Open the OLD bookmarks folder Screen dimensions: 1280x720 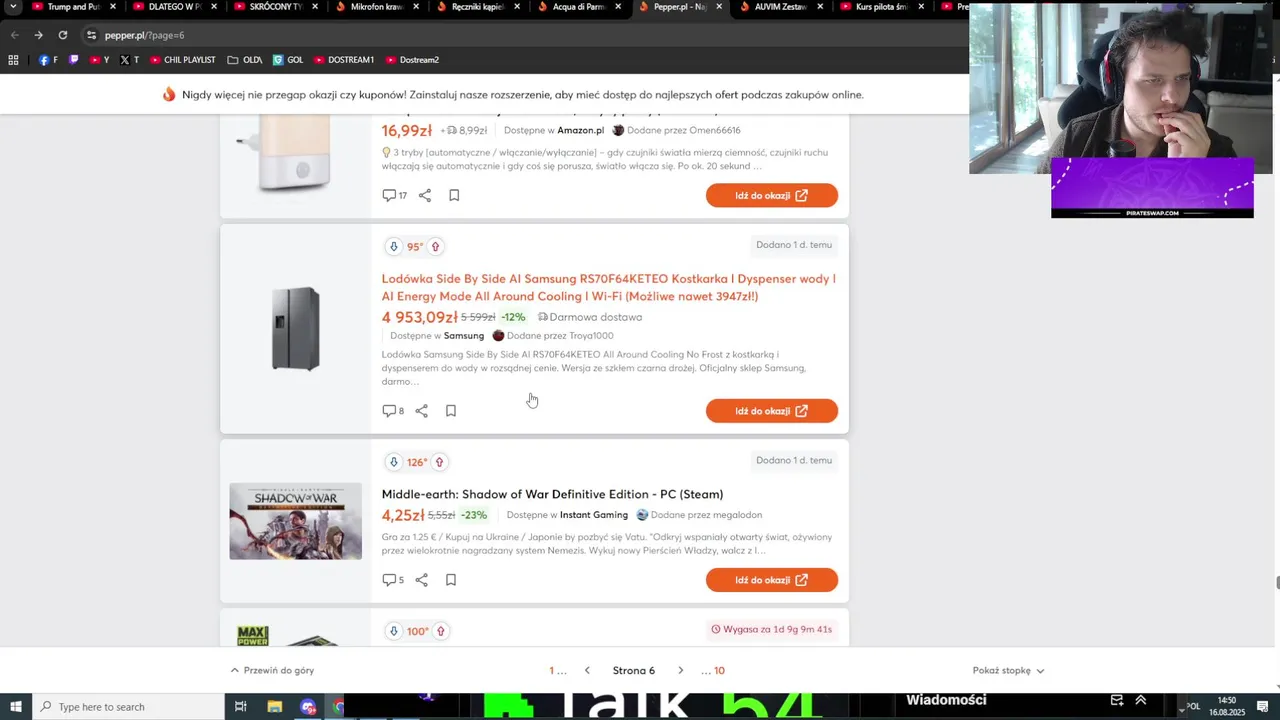pyautogui.click(x=245, y=60)
